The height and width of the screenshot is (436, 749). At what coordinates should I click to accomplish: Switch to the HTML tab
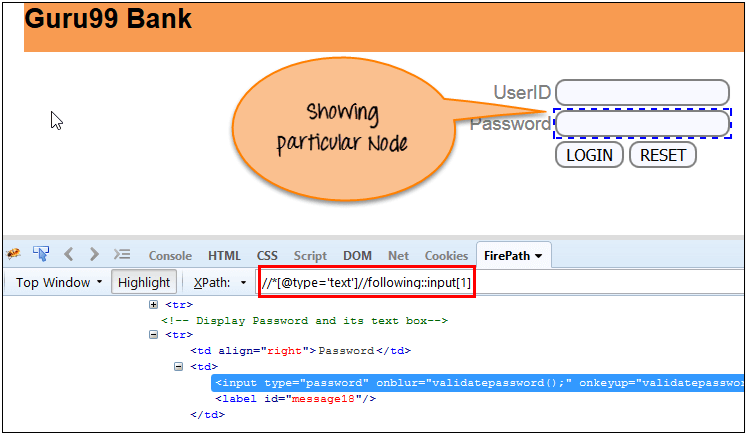[224, 255]
